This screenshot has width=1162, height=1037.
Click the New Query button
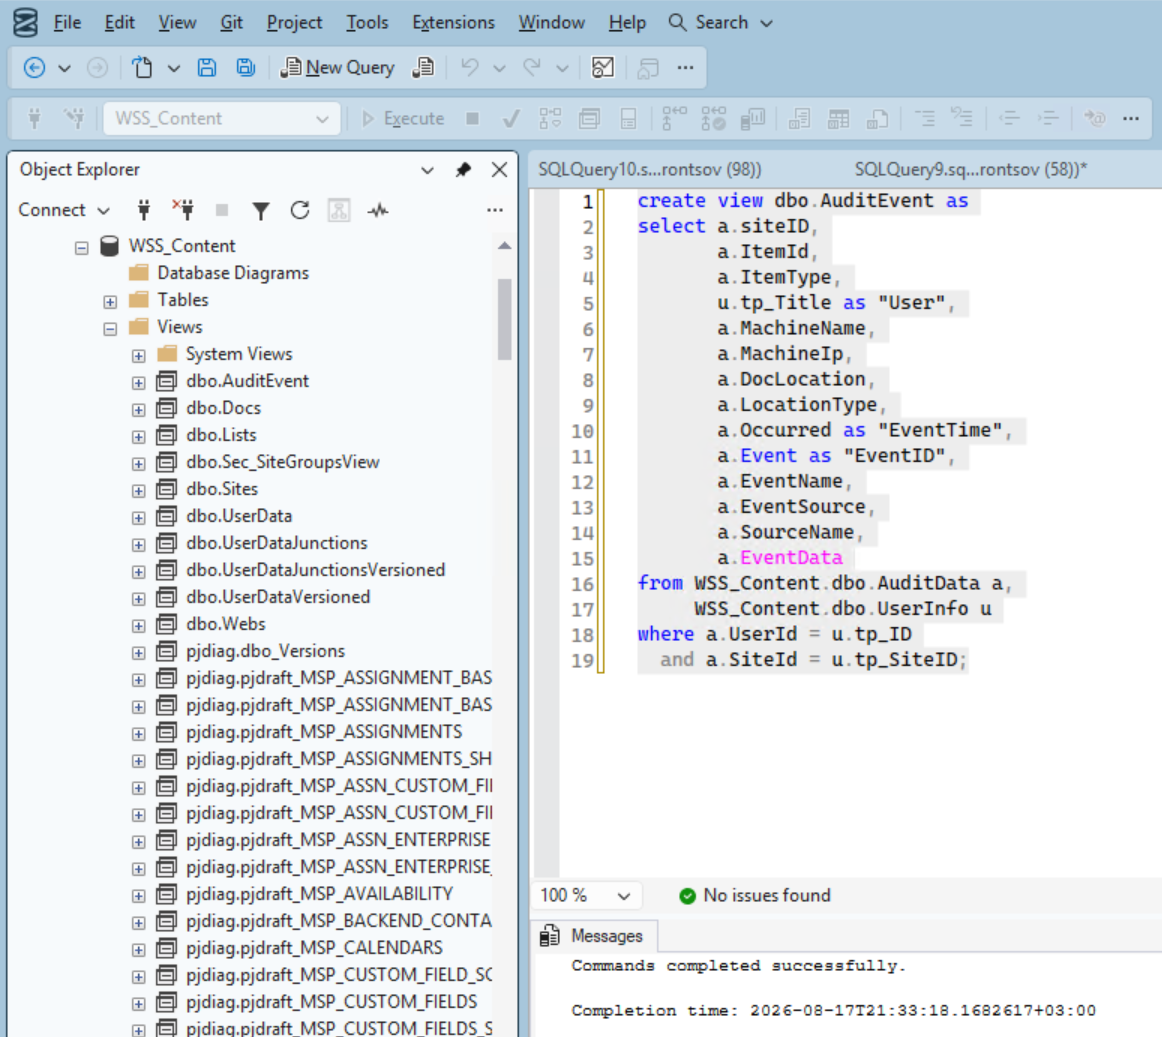point(337,67)
